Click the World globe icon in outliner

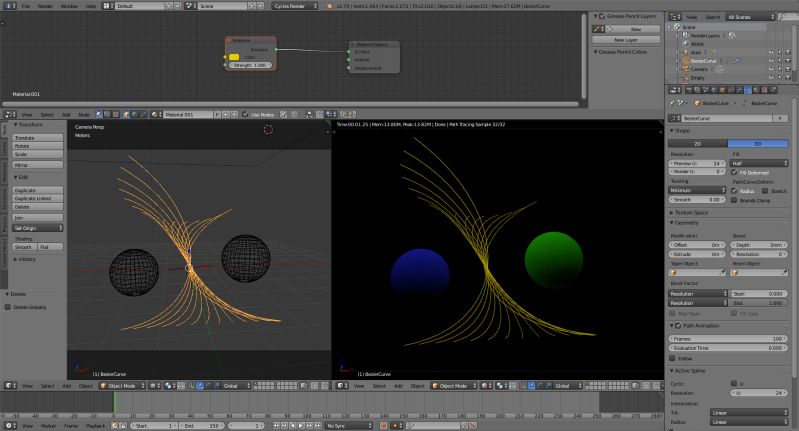tap(686, 44)
